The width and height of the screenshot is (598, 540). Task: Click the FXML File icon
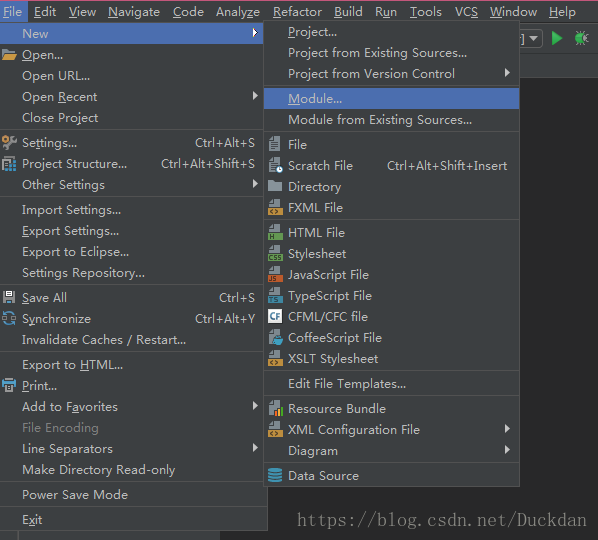[x=275, y=207]
